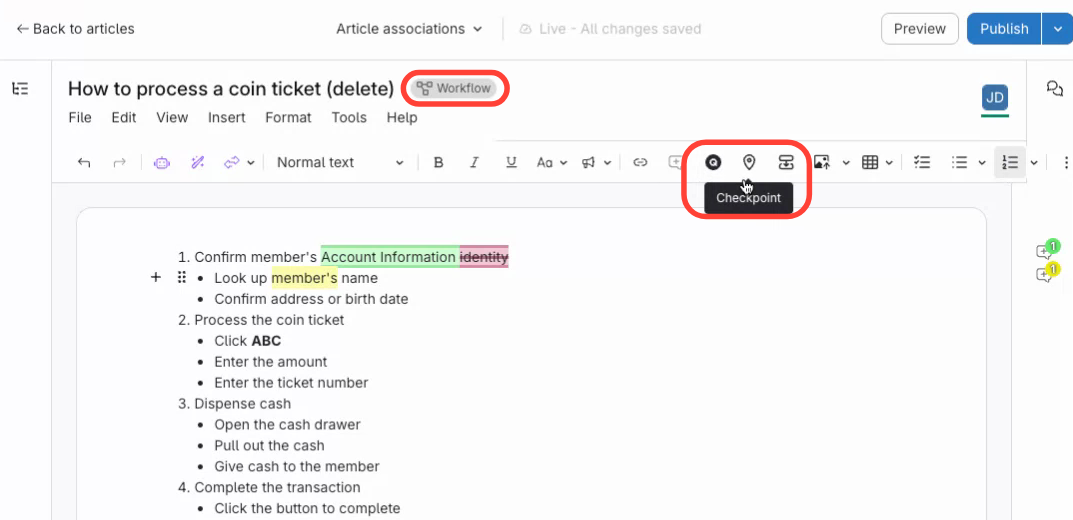
Task: Click the purple AI robot icon
Action: (x=161, y=162)
